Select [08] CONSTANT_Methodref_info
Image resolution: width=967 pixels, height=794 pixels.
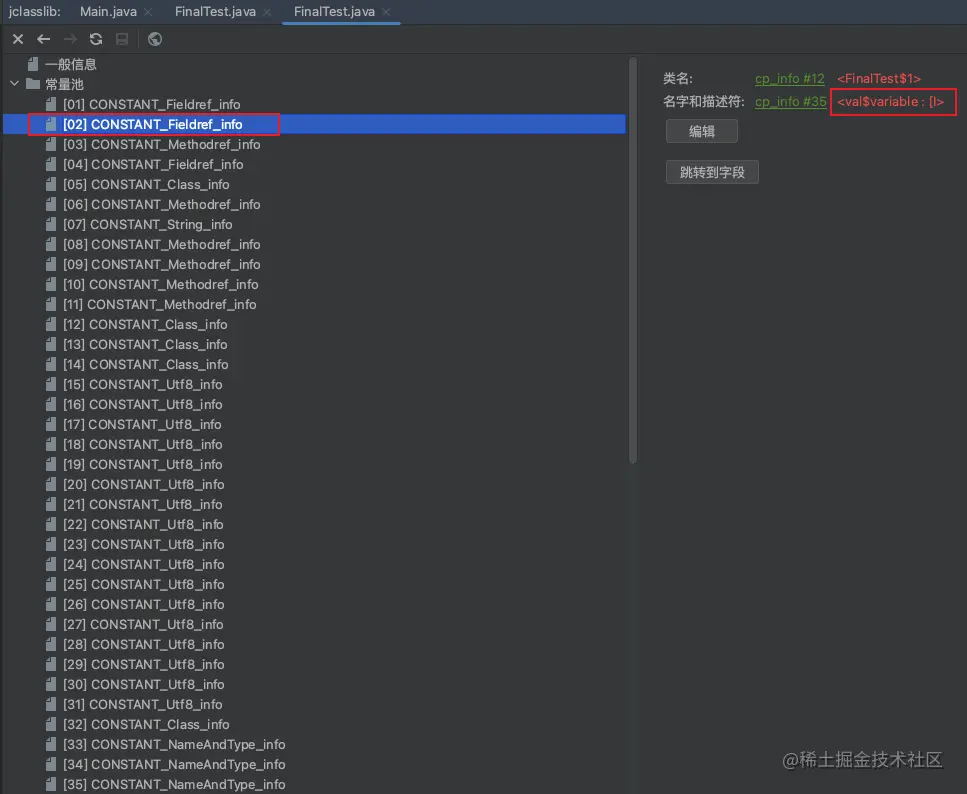[162, 244]
